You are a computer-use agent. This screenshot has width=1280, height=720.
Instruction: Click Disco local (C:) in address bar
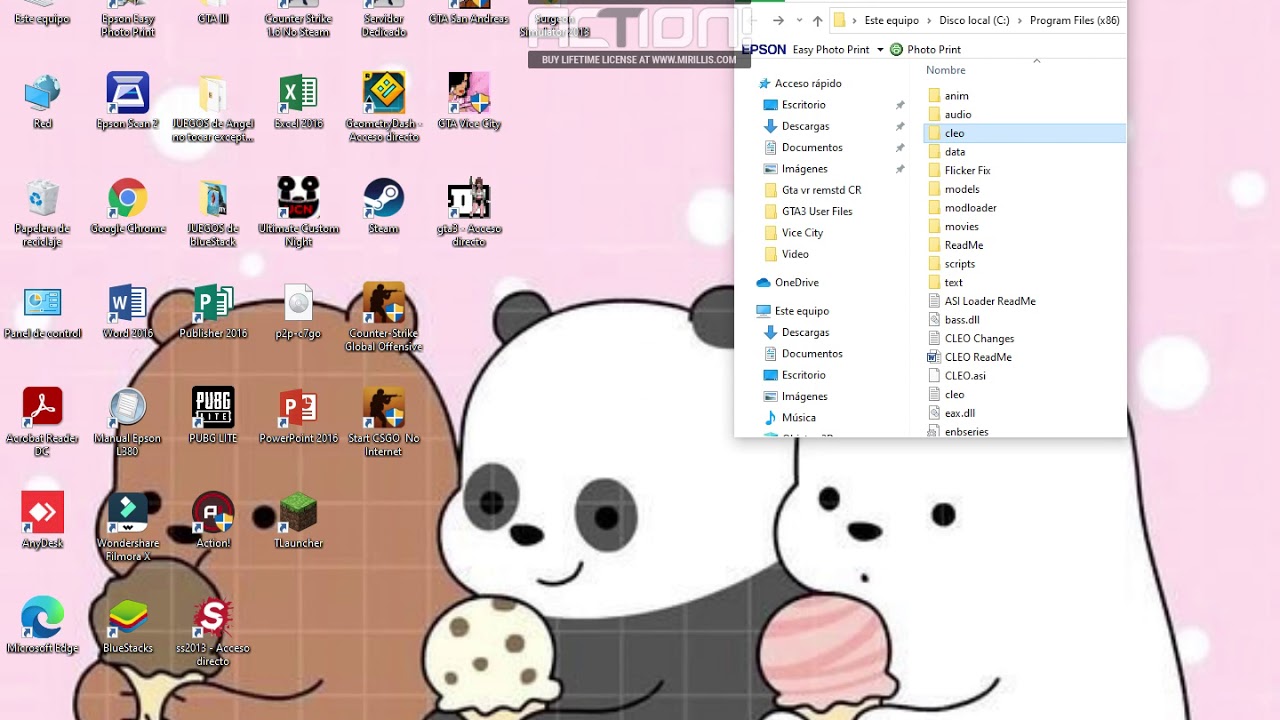tap(974, 20)
